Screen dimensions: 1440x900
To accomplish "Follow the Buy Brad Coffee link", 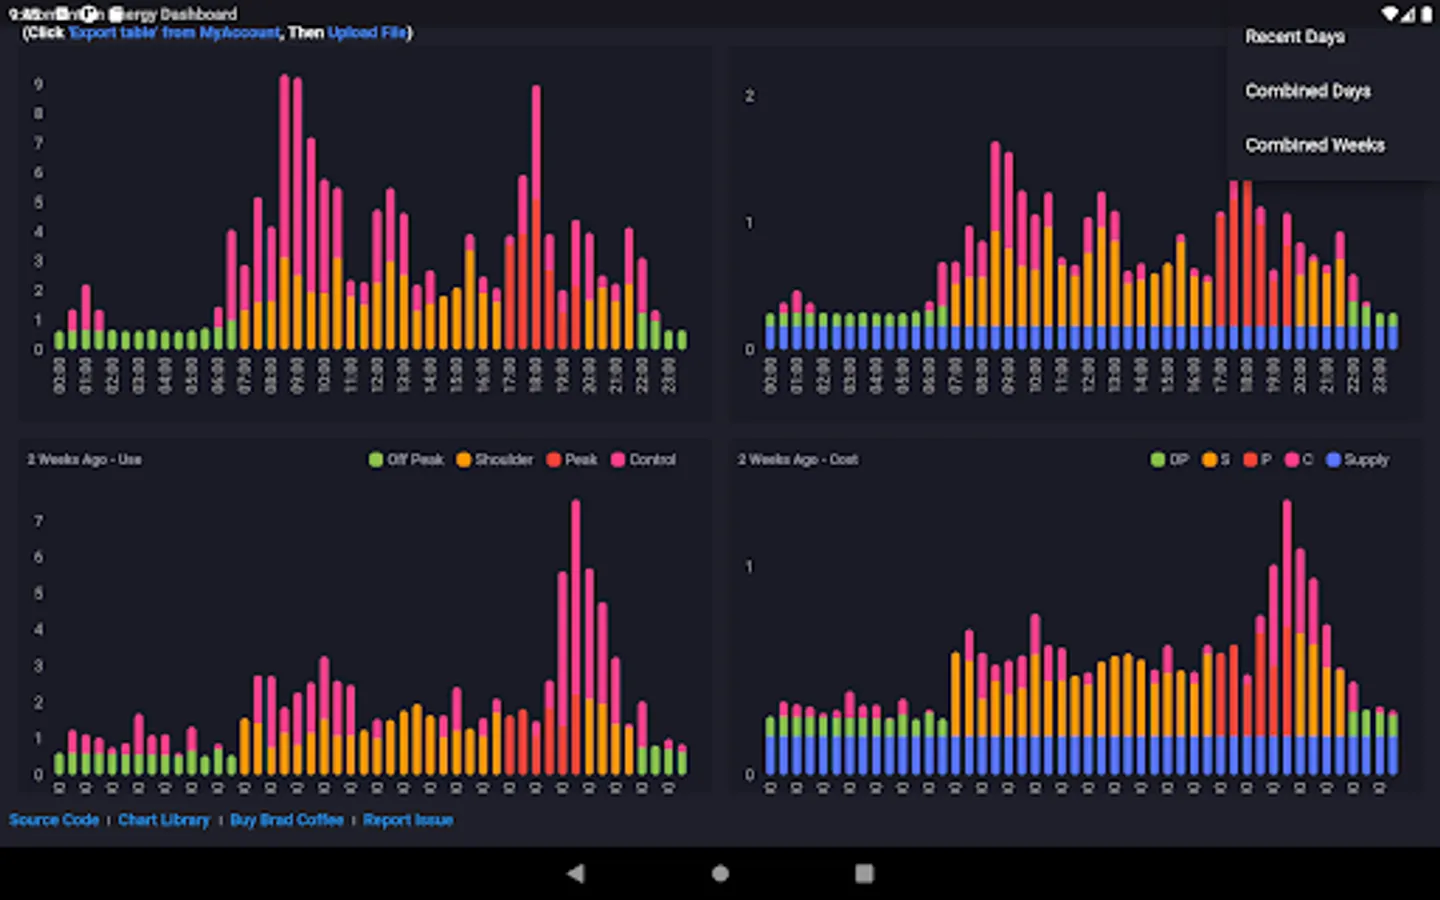I will pyautogui.click(x=287, y=820).
